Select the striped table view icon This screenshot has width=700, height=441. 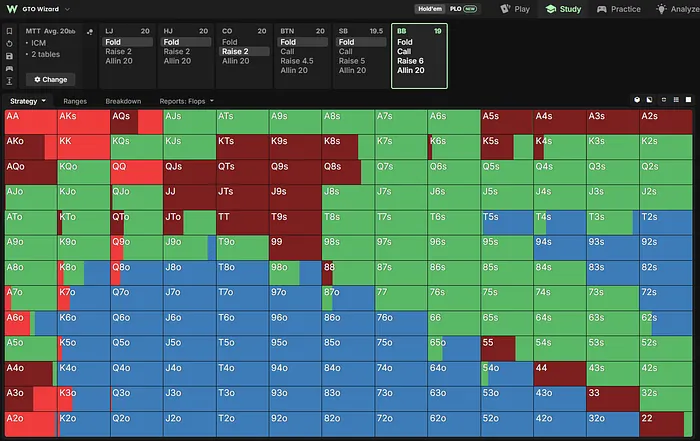tap(676, 100)
